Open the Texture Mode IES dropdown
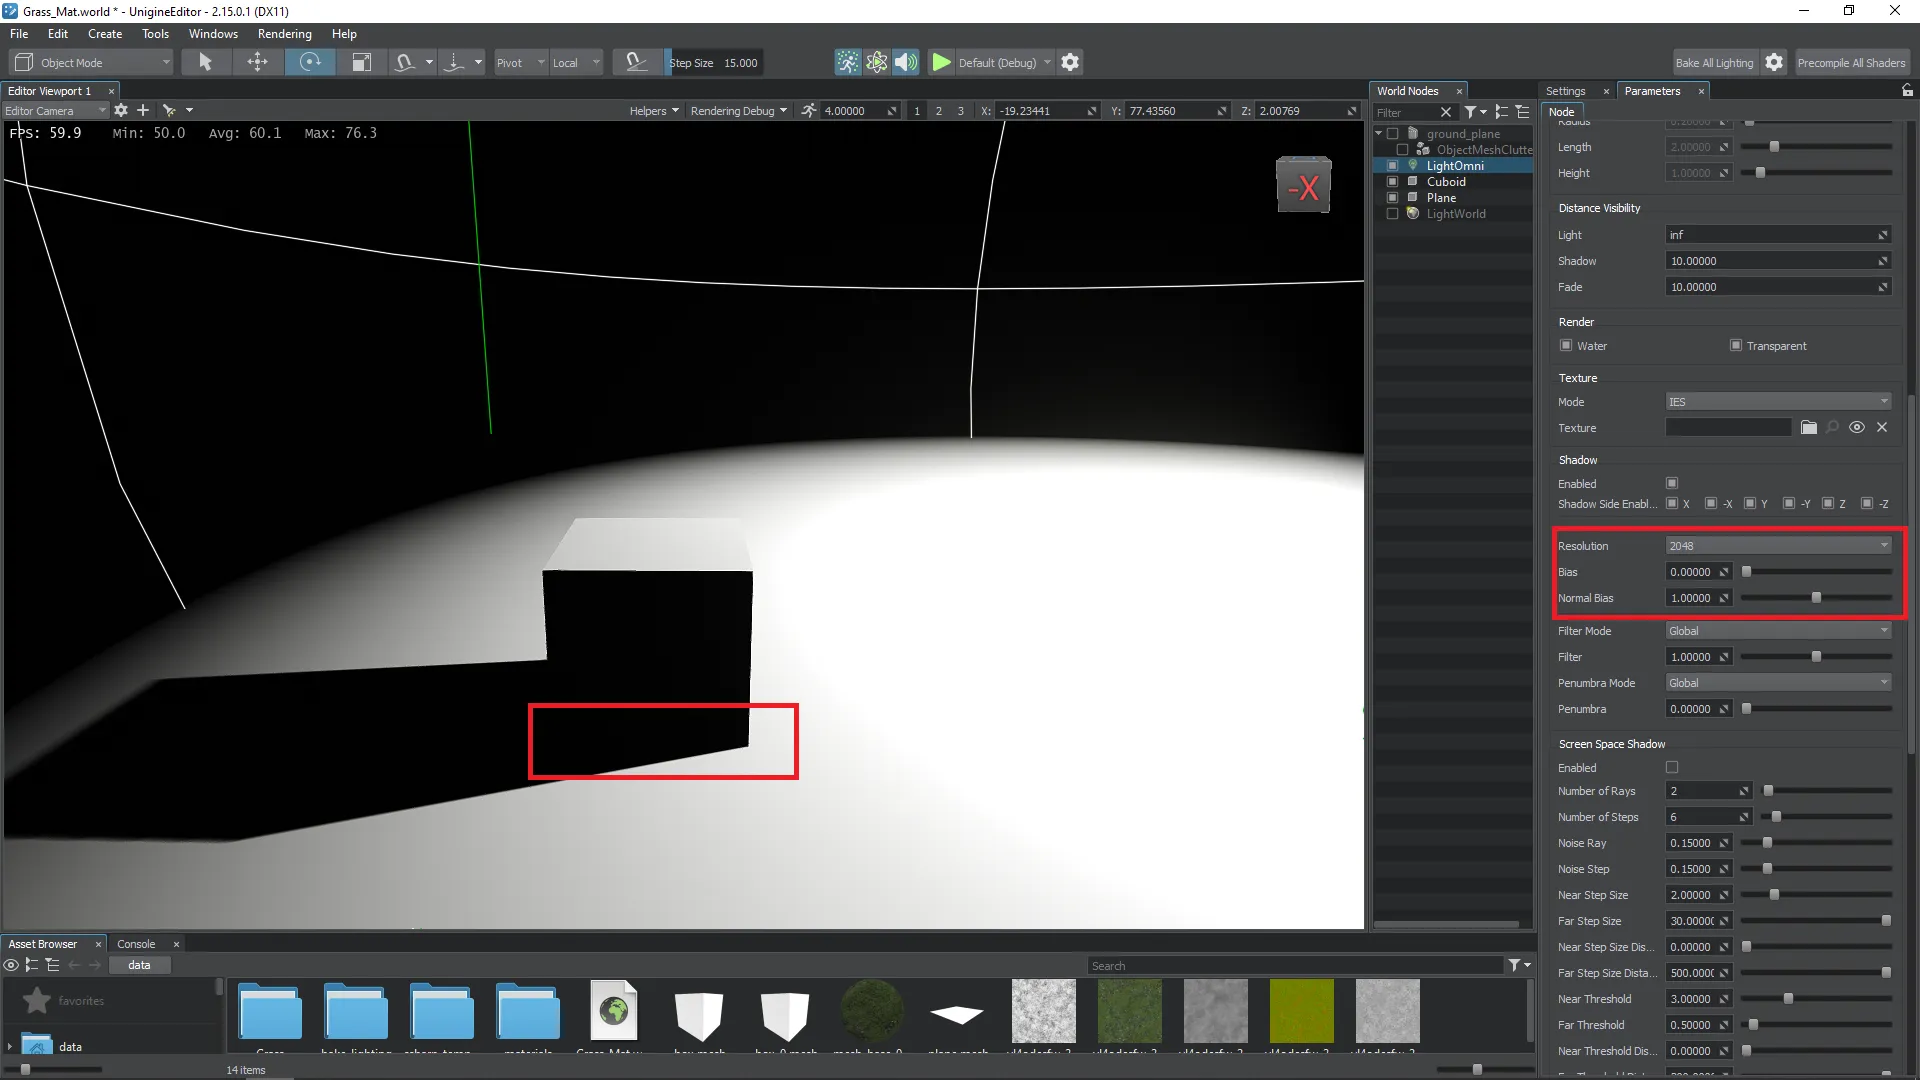Screen dimensions: 1920x1080 pos(1778,401)
